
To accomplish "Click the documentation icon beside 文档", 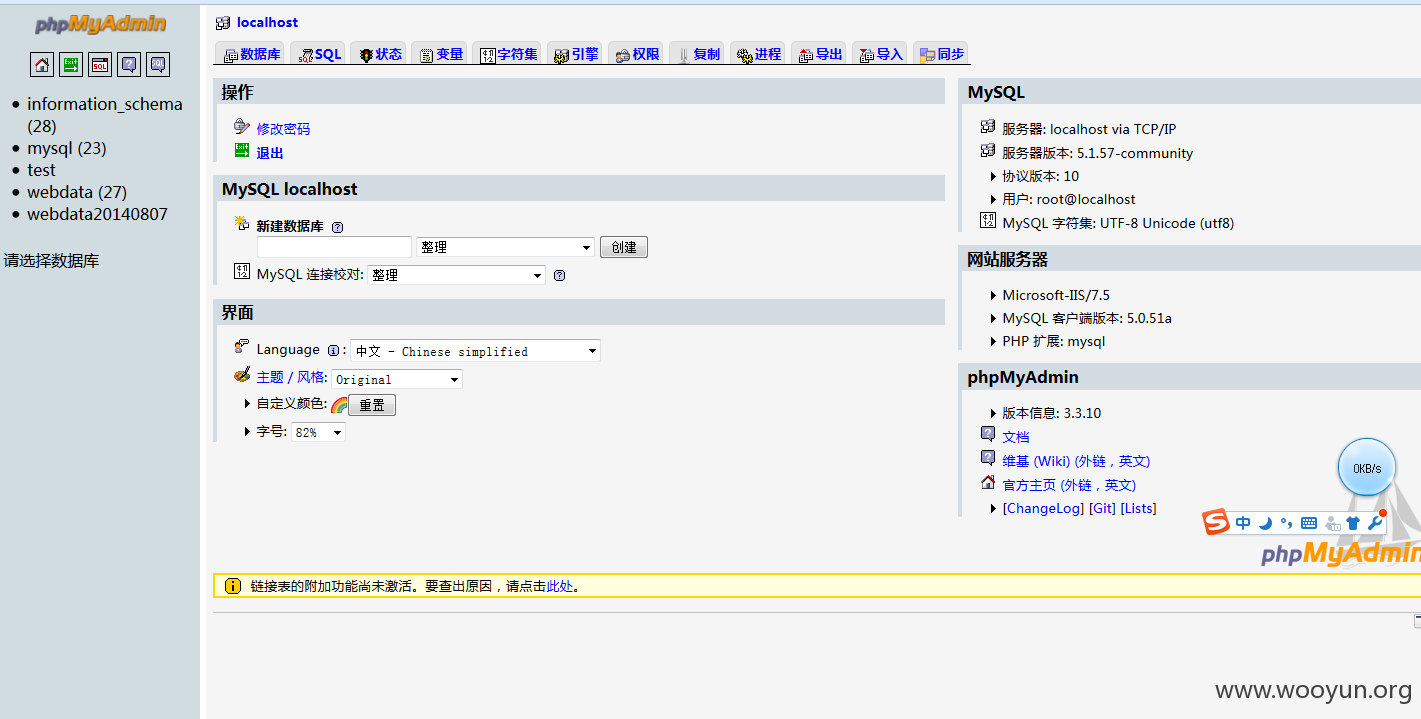I will [988, 434].
